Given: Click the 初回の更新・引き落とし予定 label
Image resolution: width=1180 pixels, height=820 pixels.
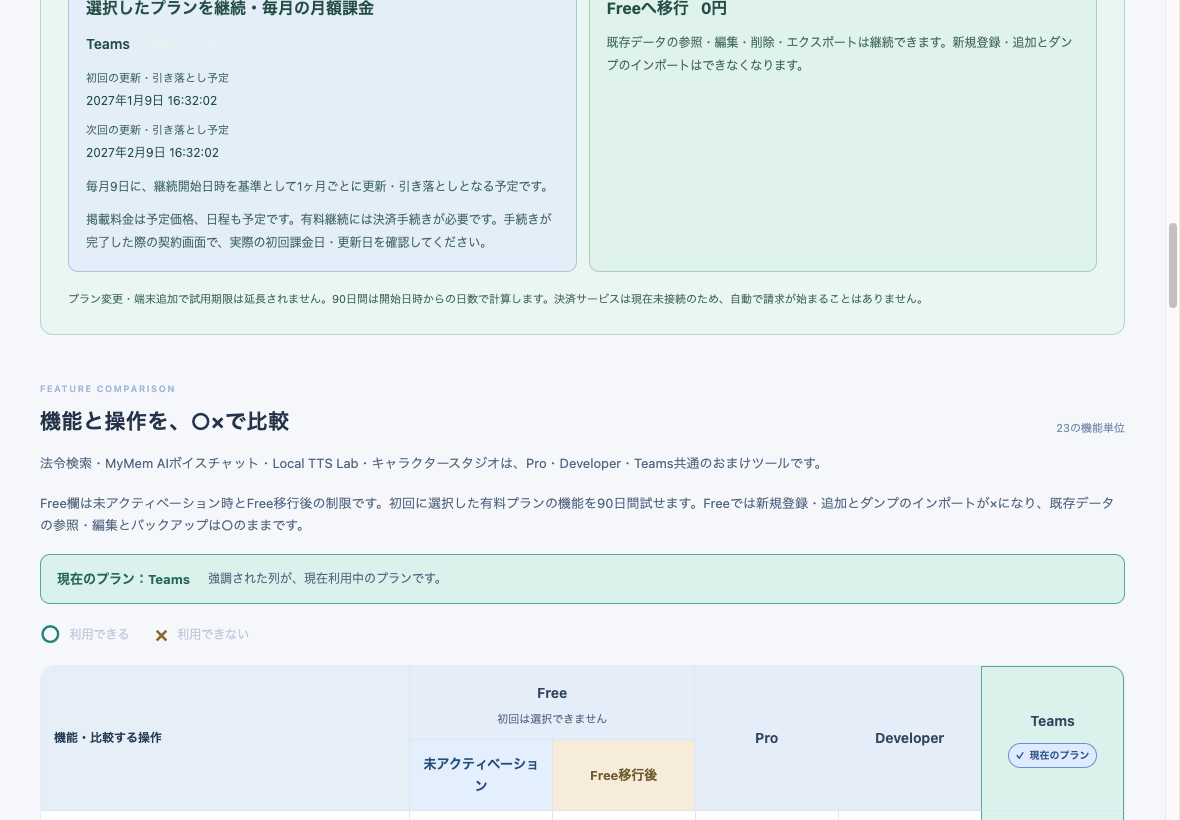Looking at the screenshot, I should point(157,77).
